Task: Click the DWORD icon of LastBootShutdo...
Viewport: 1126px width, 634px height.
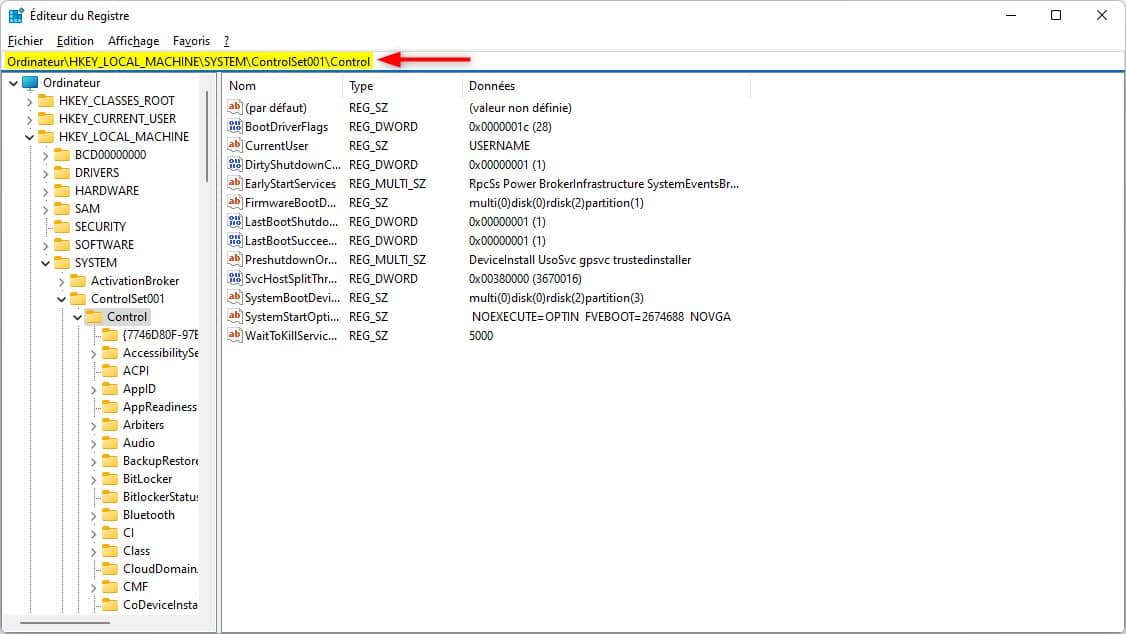Action: [x=235, y=221]
